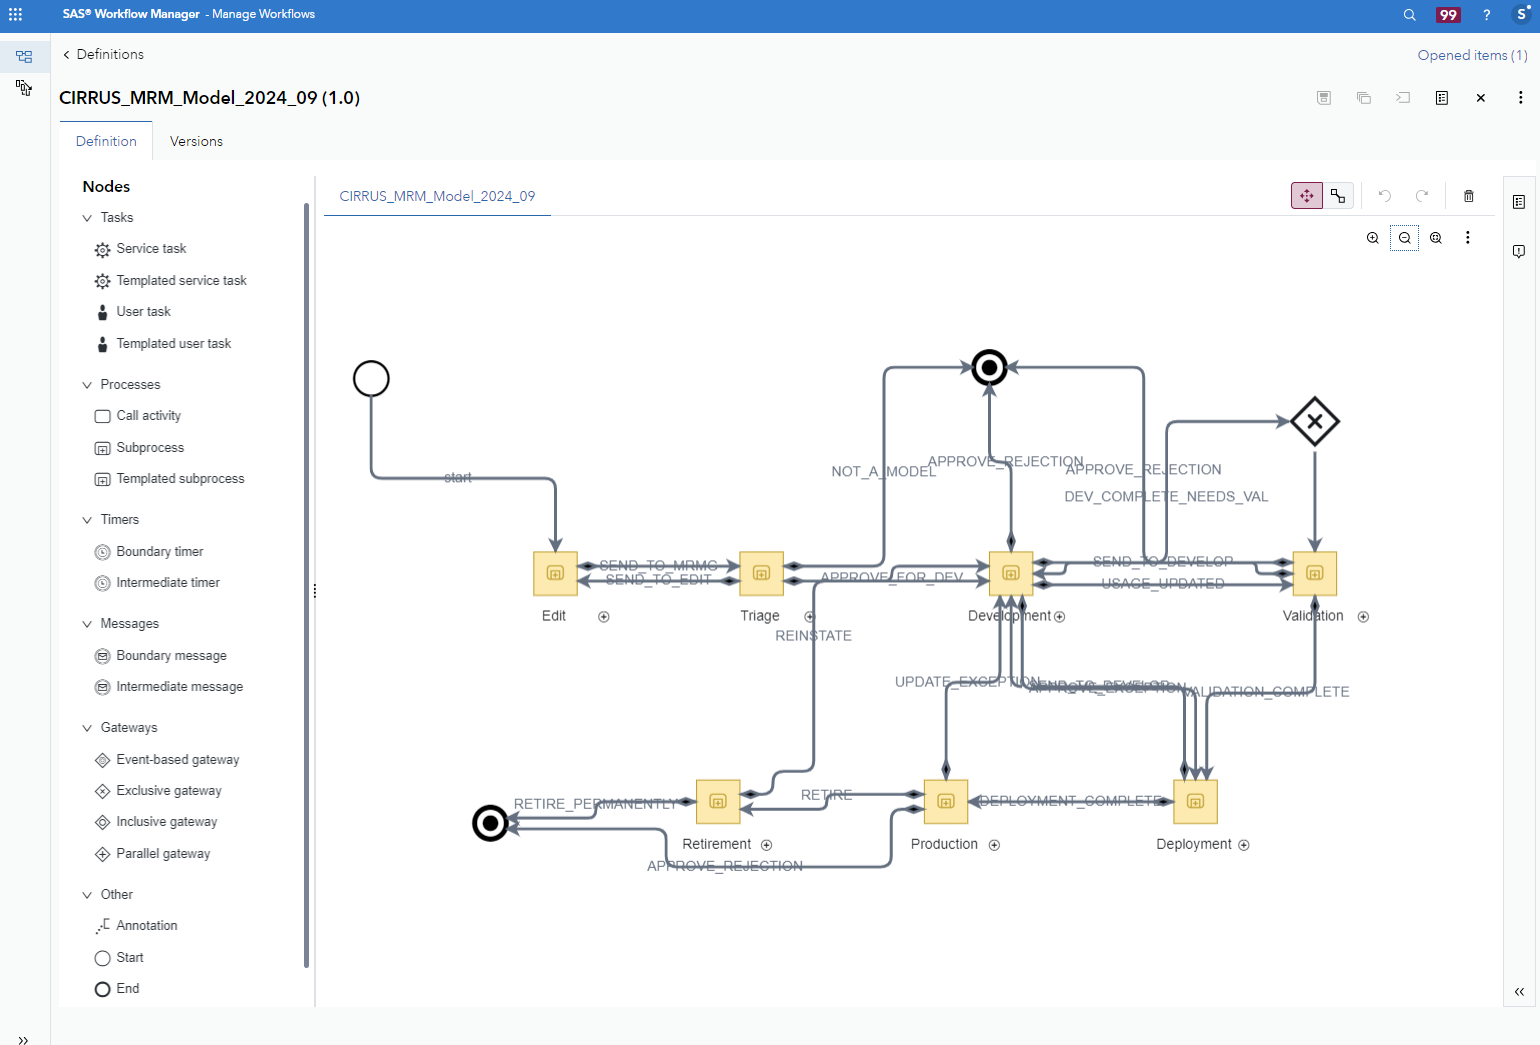Screen dimensions: 1540x1045
Task: Collapse the Tasks node group
Action: (87, 217)
